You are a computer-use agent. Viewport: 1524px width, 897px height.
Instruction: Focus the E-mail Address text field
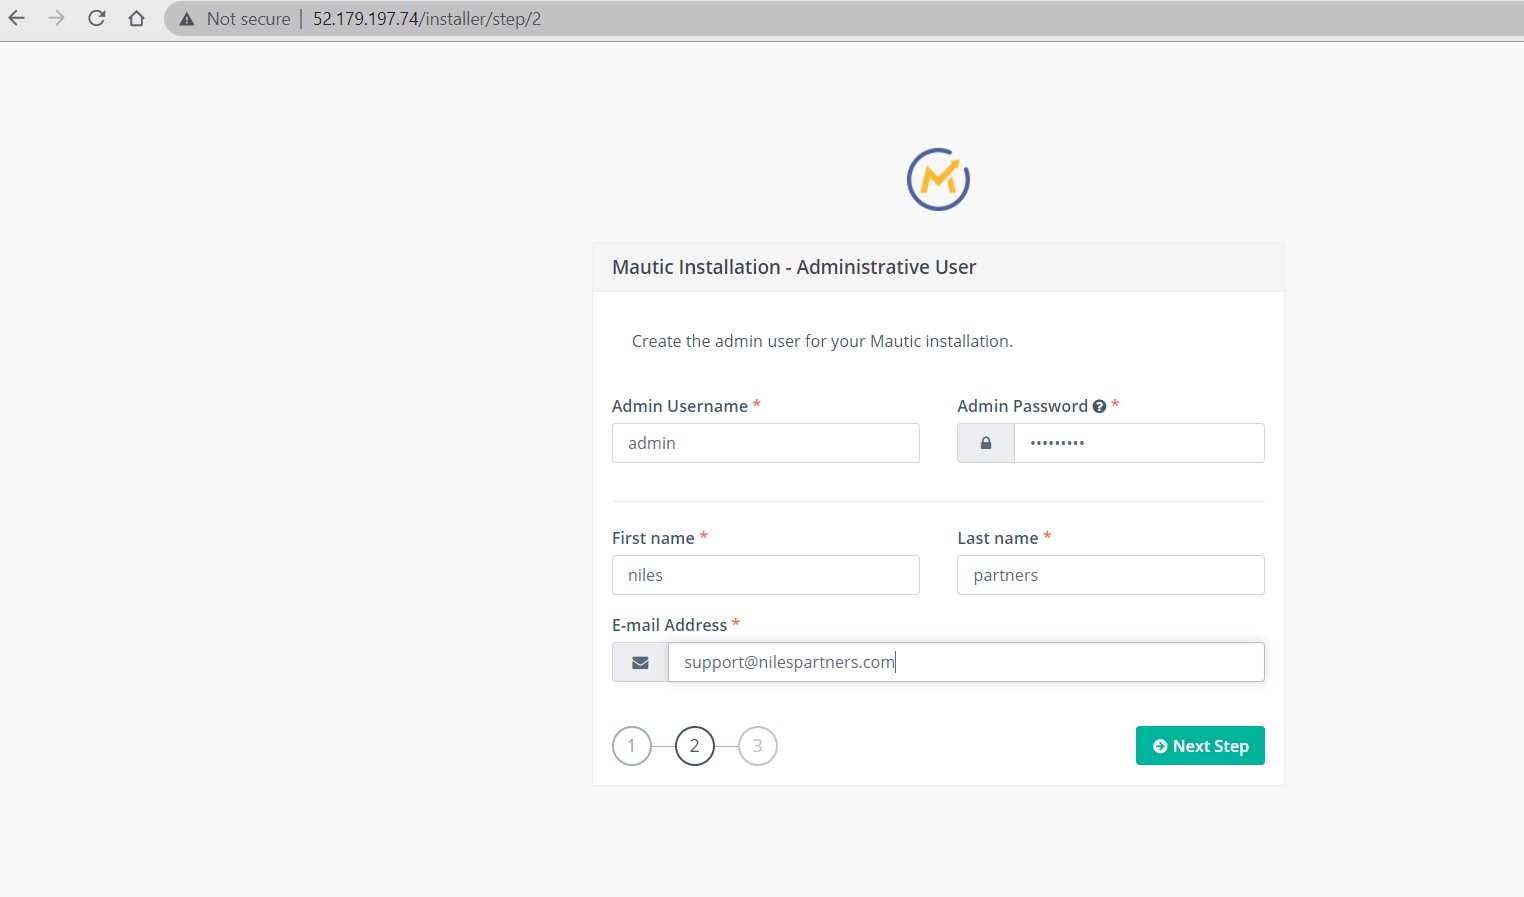[x=965, y=662]
